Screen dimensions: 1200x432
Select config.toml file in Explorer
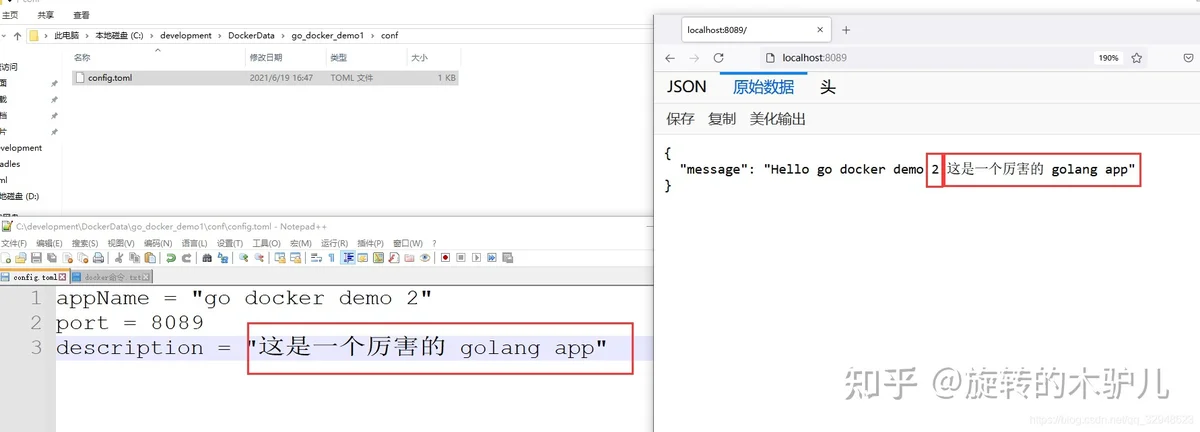[x=265, y=77]
